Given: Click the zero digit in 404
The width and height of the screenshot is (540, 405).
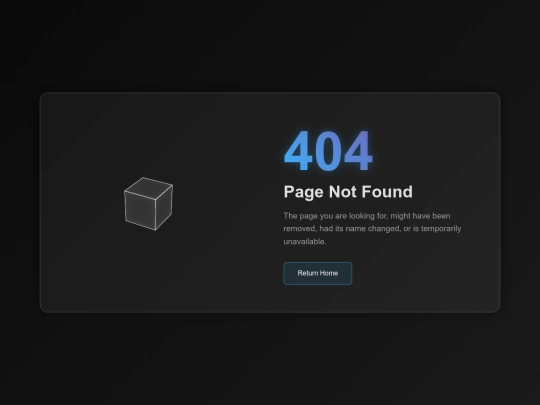Looking at the screenshot, I should click(328, 150).
